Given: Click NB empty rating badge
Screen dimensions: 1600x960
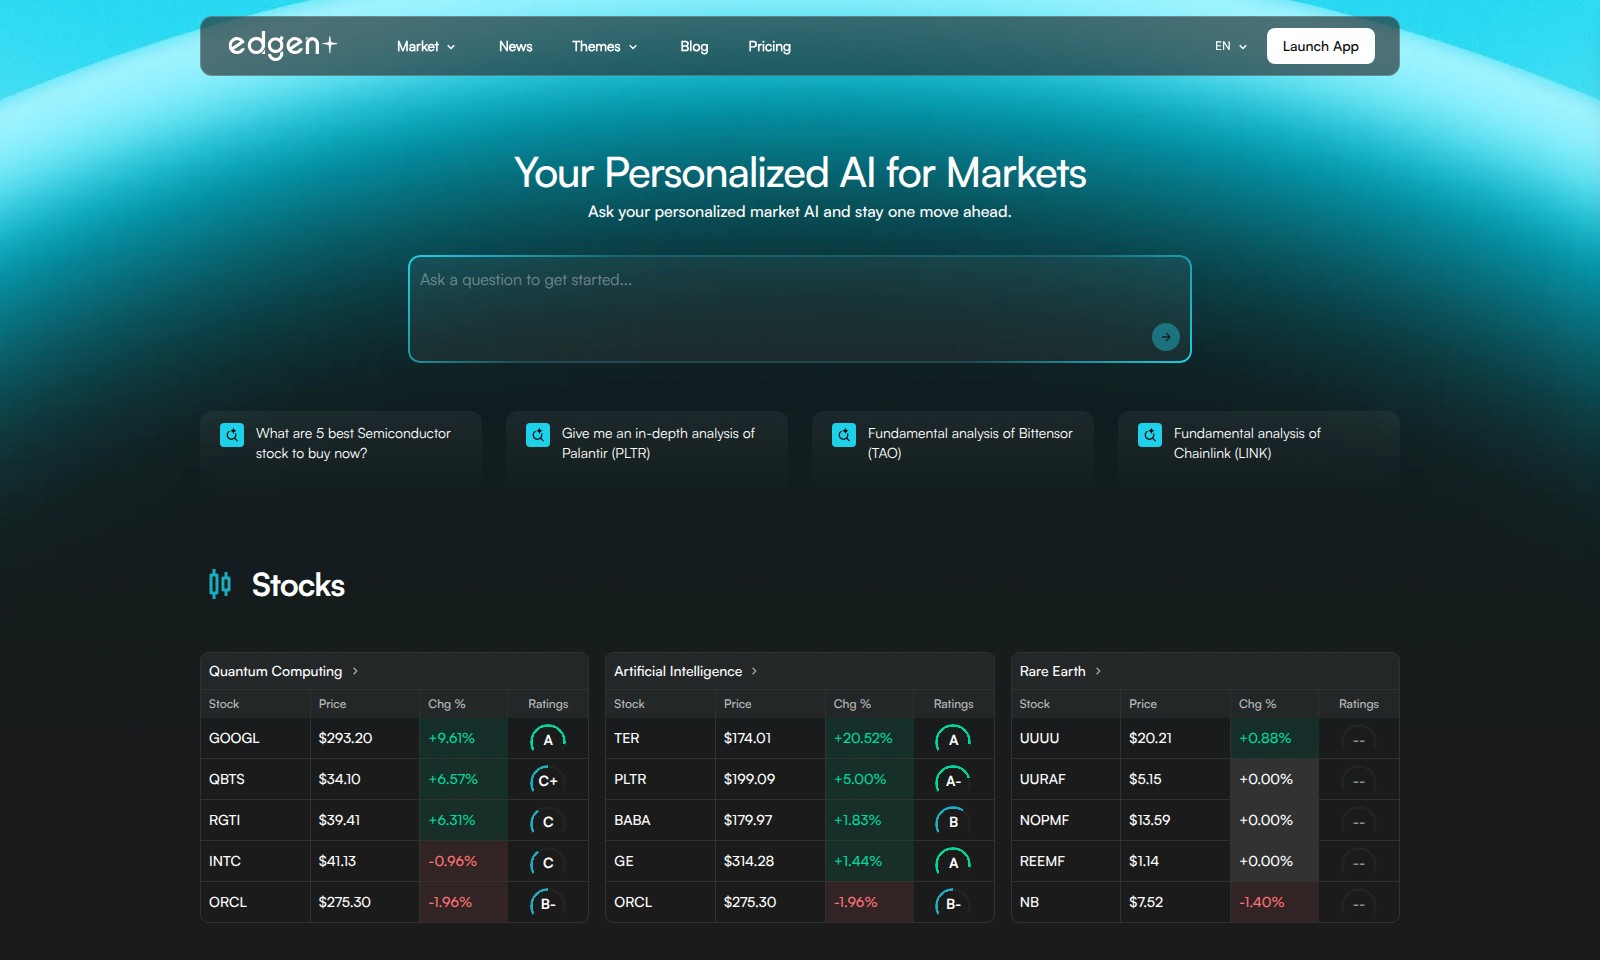Looking at the screenshot, I should [x=1358, y=904].
